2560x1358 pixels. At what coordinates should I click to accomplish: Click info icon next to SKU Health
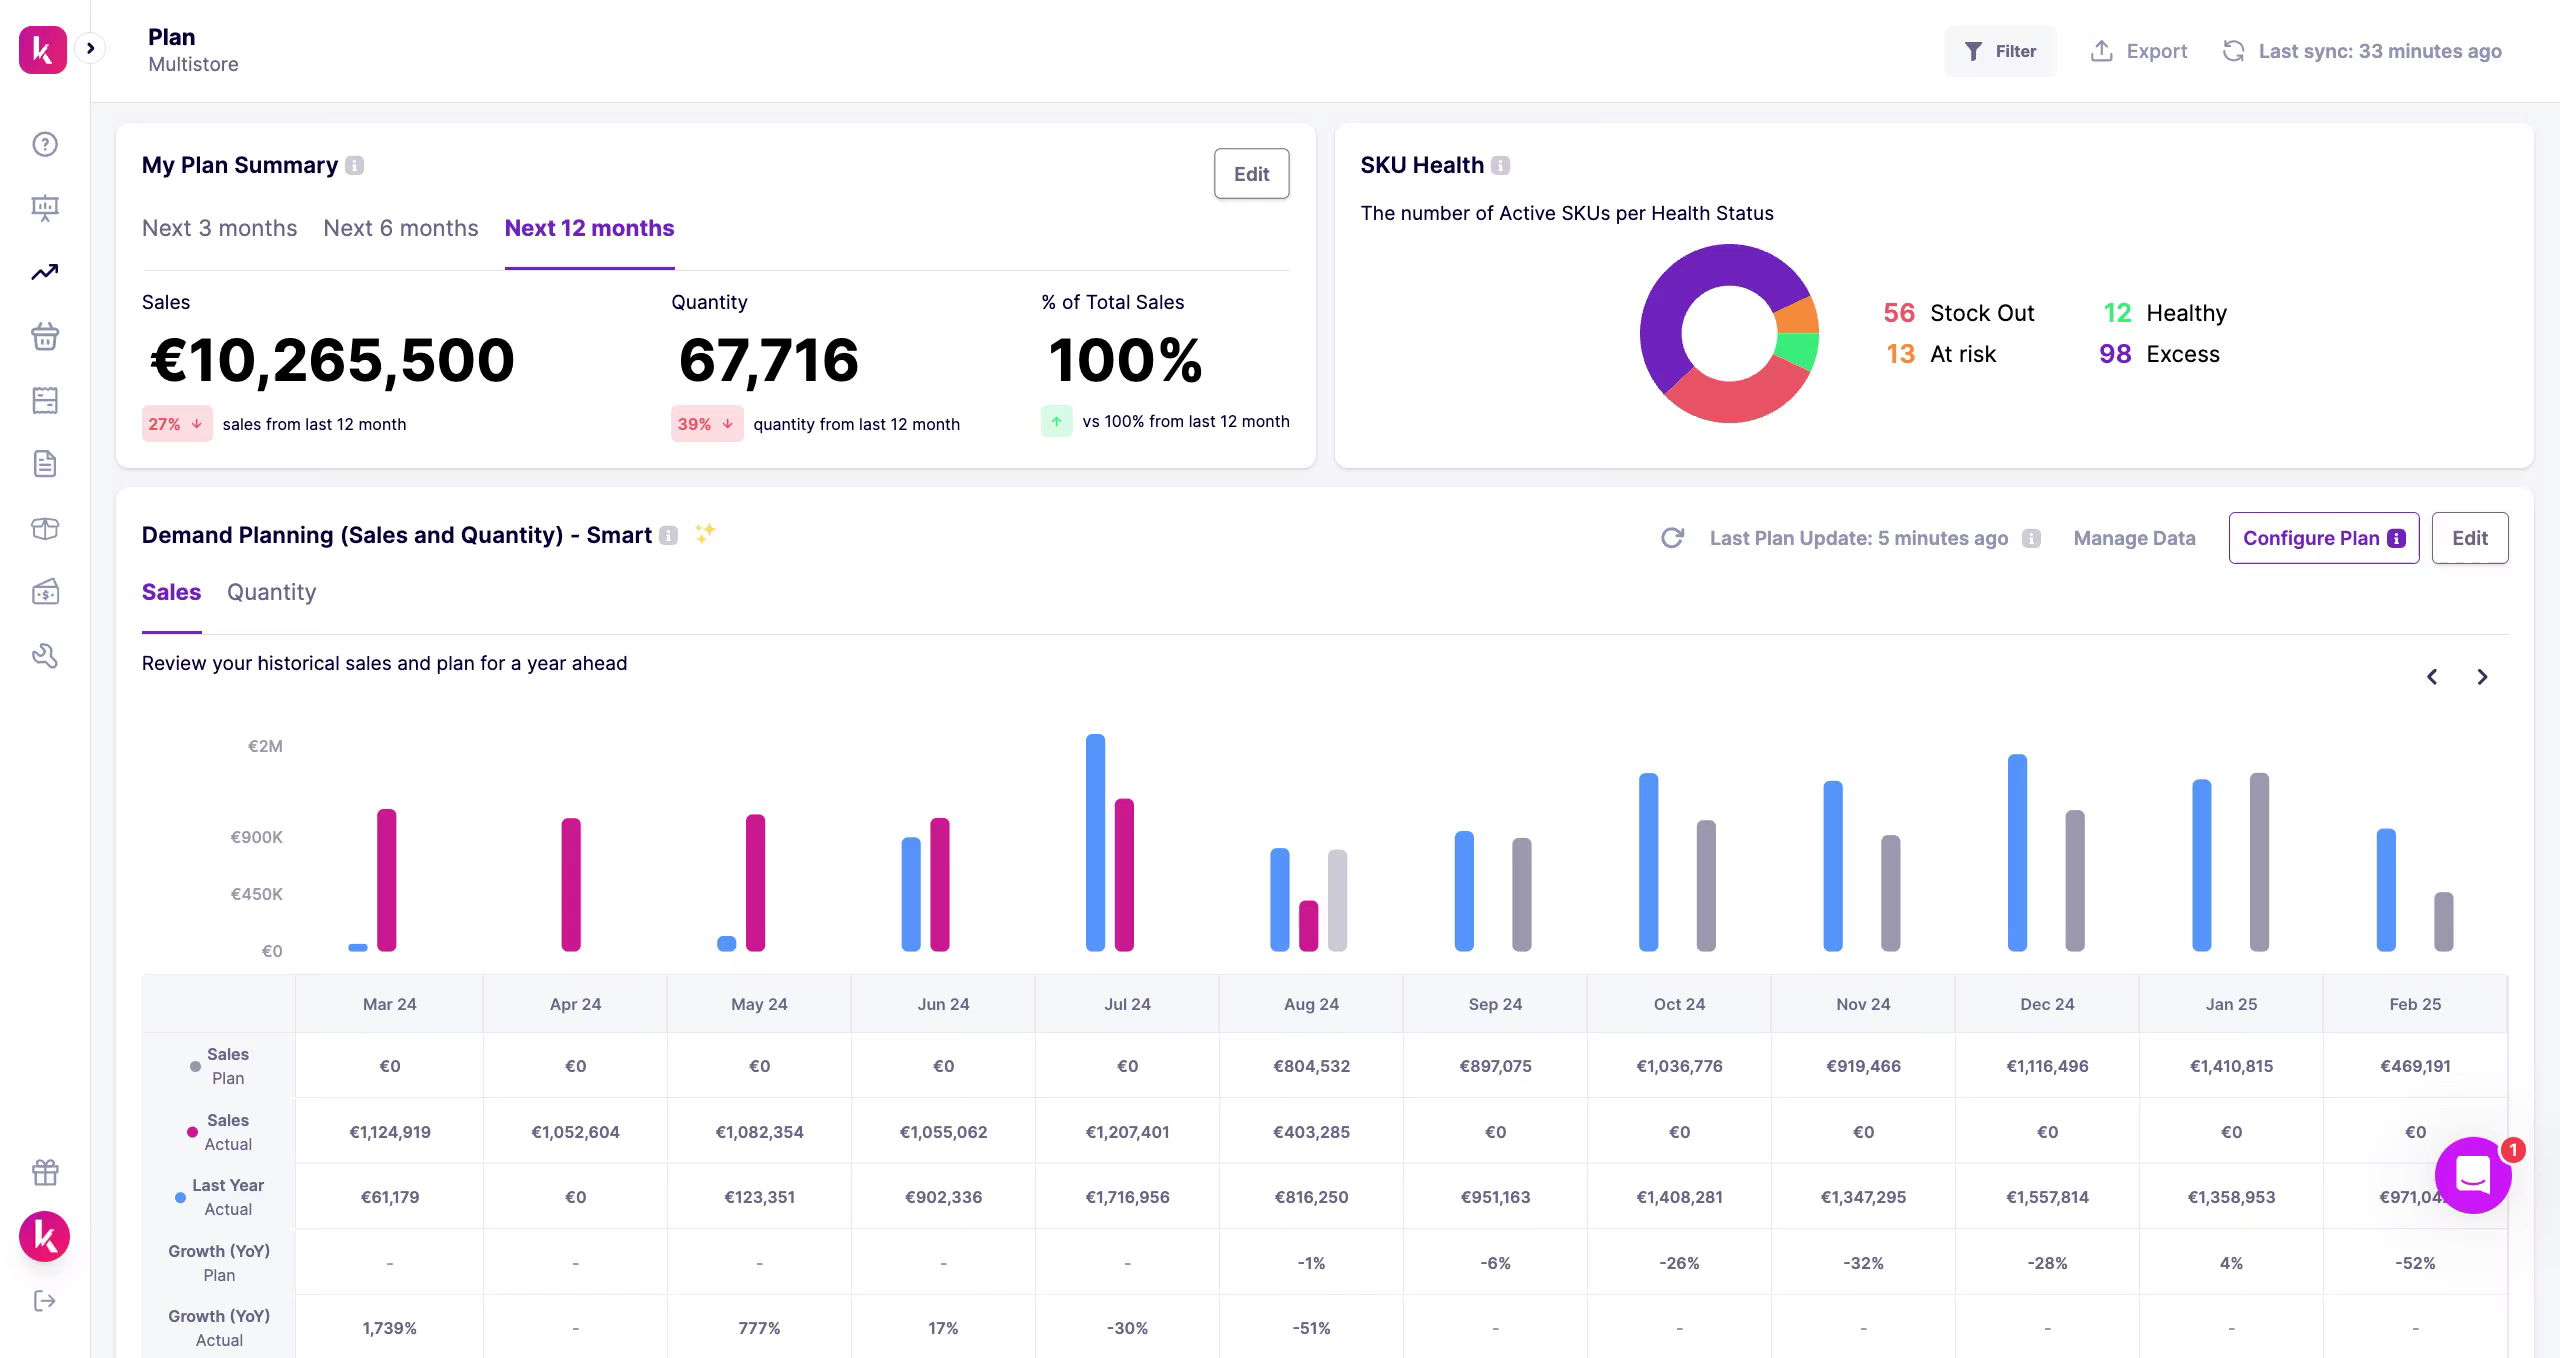(x=1500, y=166)
